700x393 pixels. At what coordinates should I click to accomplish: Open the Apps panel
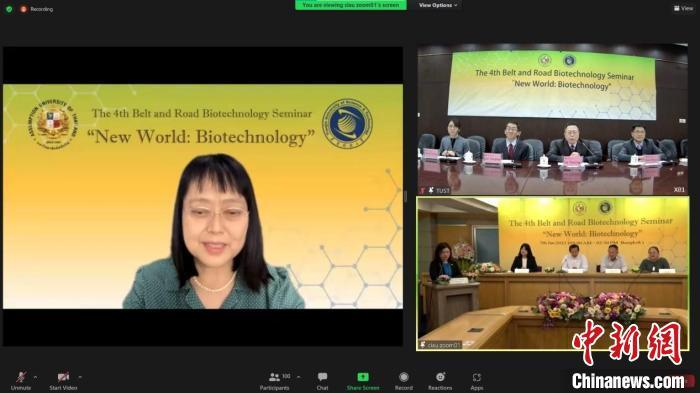click(477, 381)
